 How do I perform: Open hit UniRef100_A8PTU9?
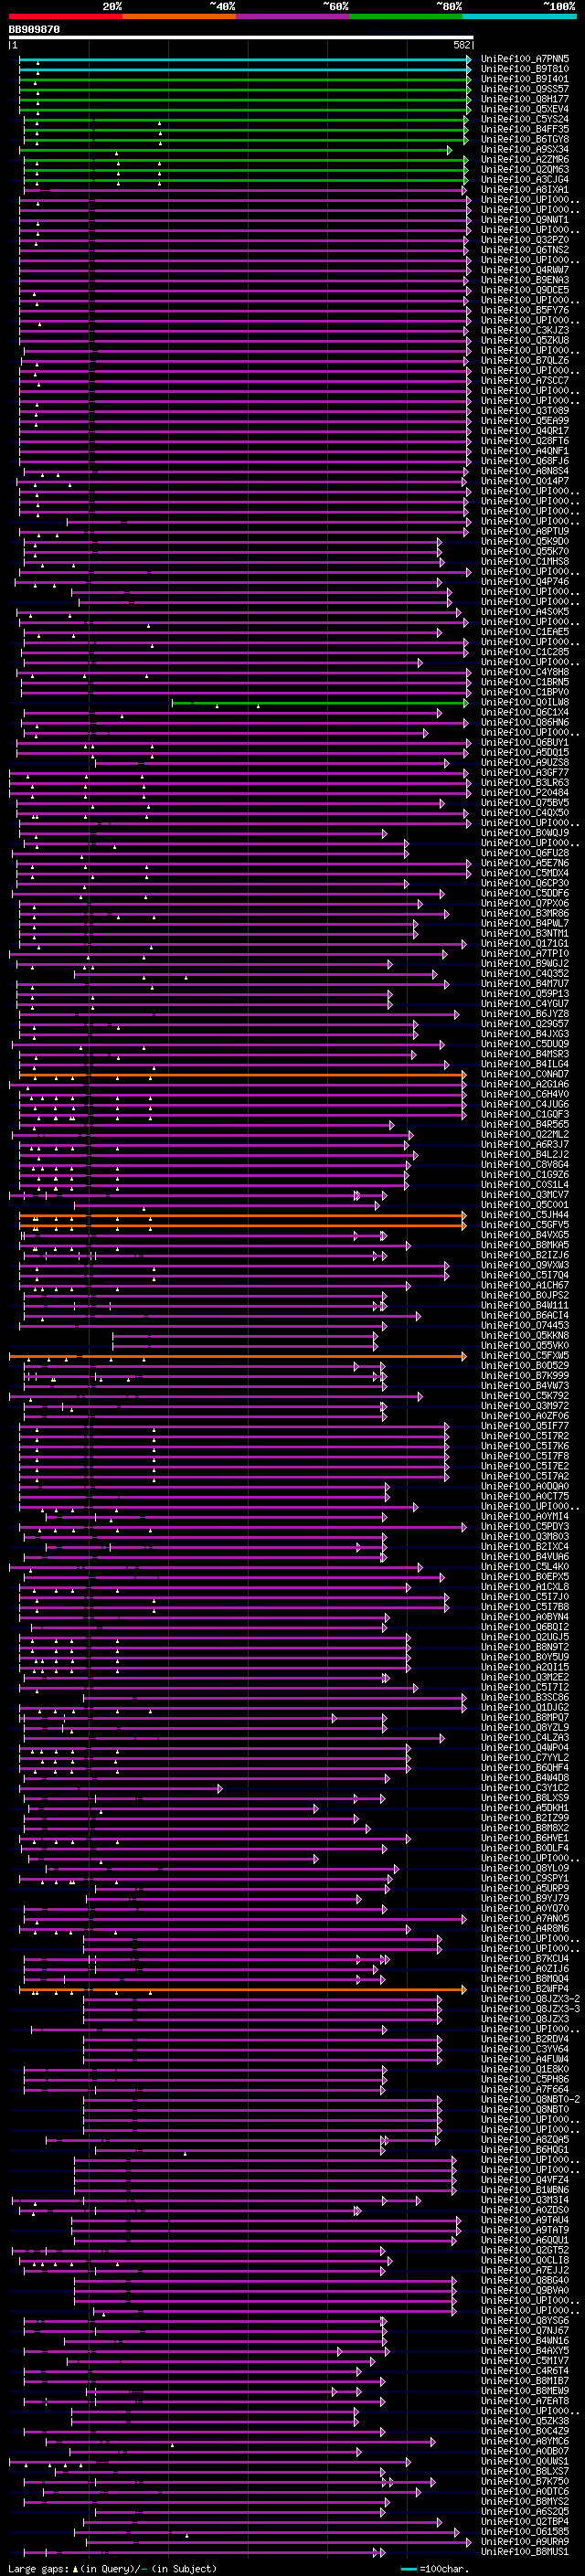click(x=525, y=531)
